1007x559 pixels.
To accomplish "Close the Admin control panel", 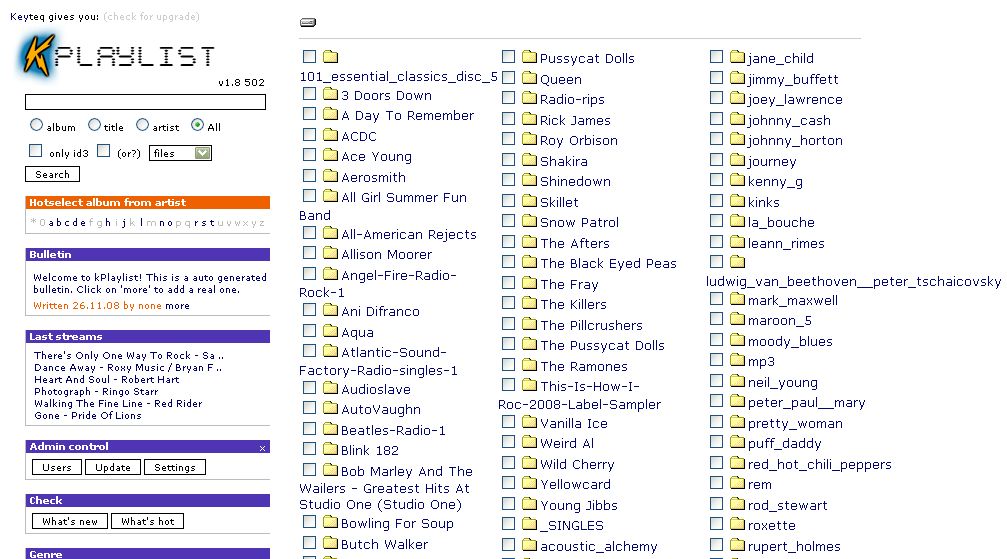I will point(262,448).
